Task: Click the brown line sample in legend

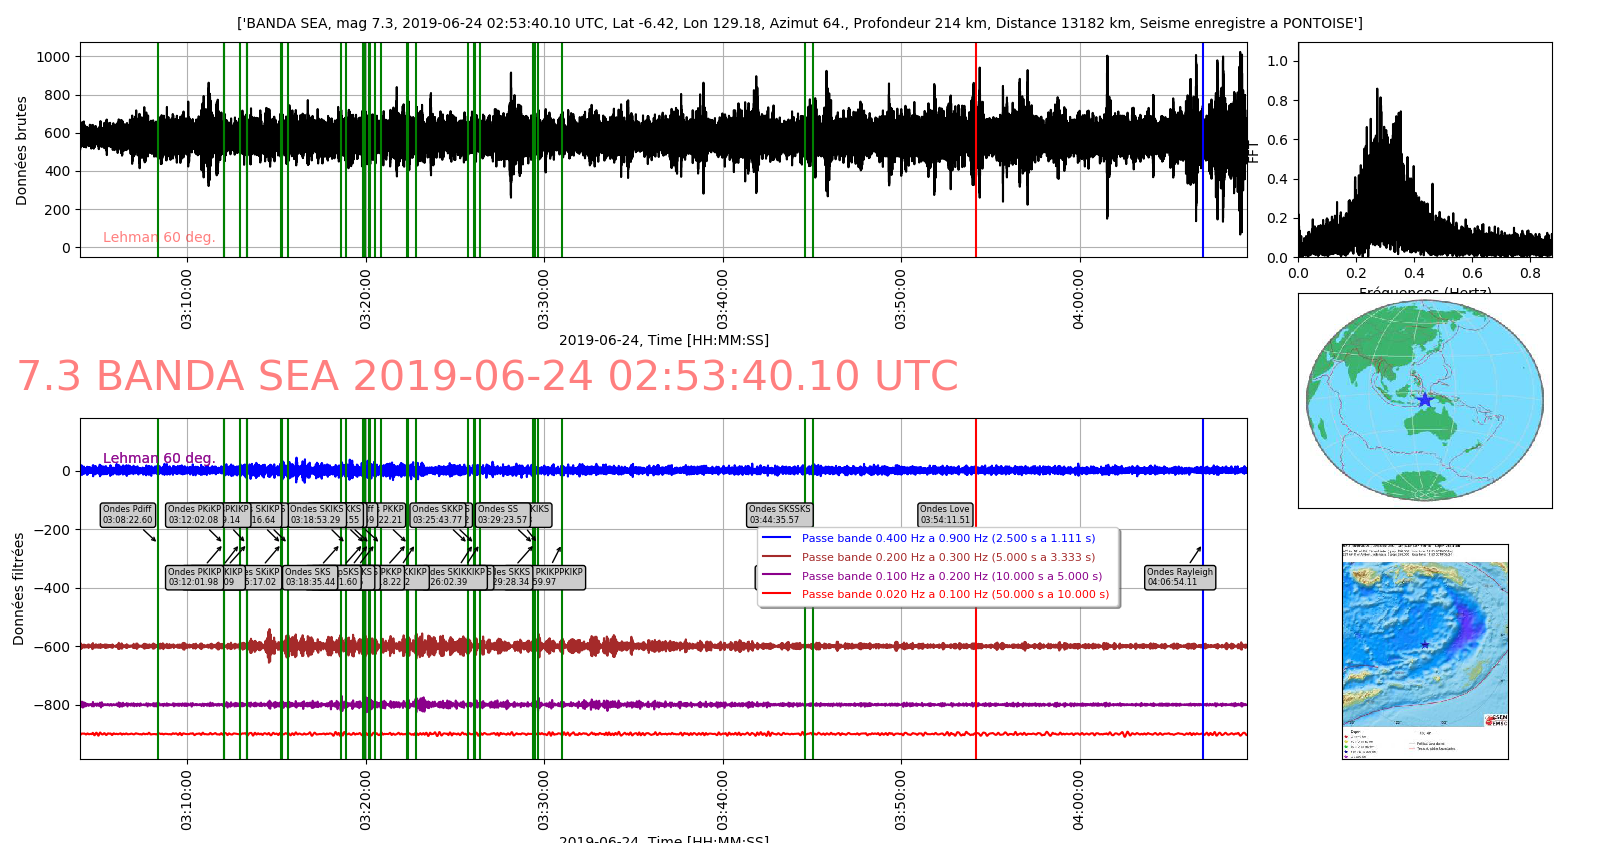Action: coord(776,557)
